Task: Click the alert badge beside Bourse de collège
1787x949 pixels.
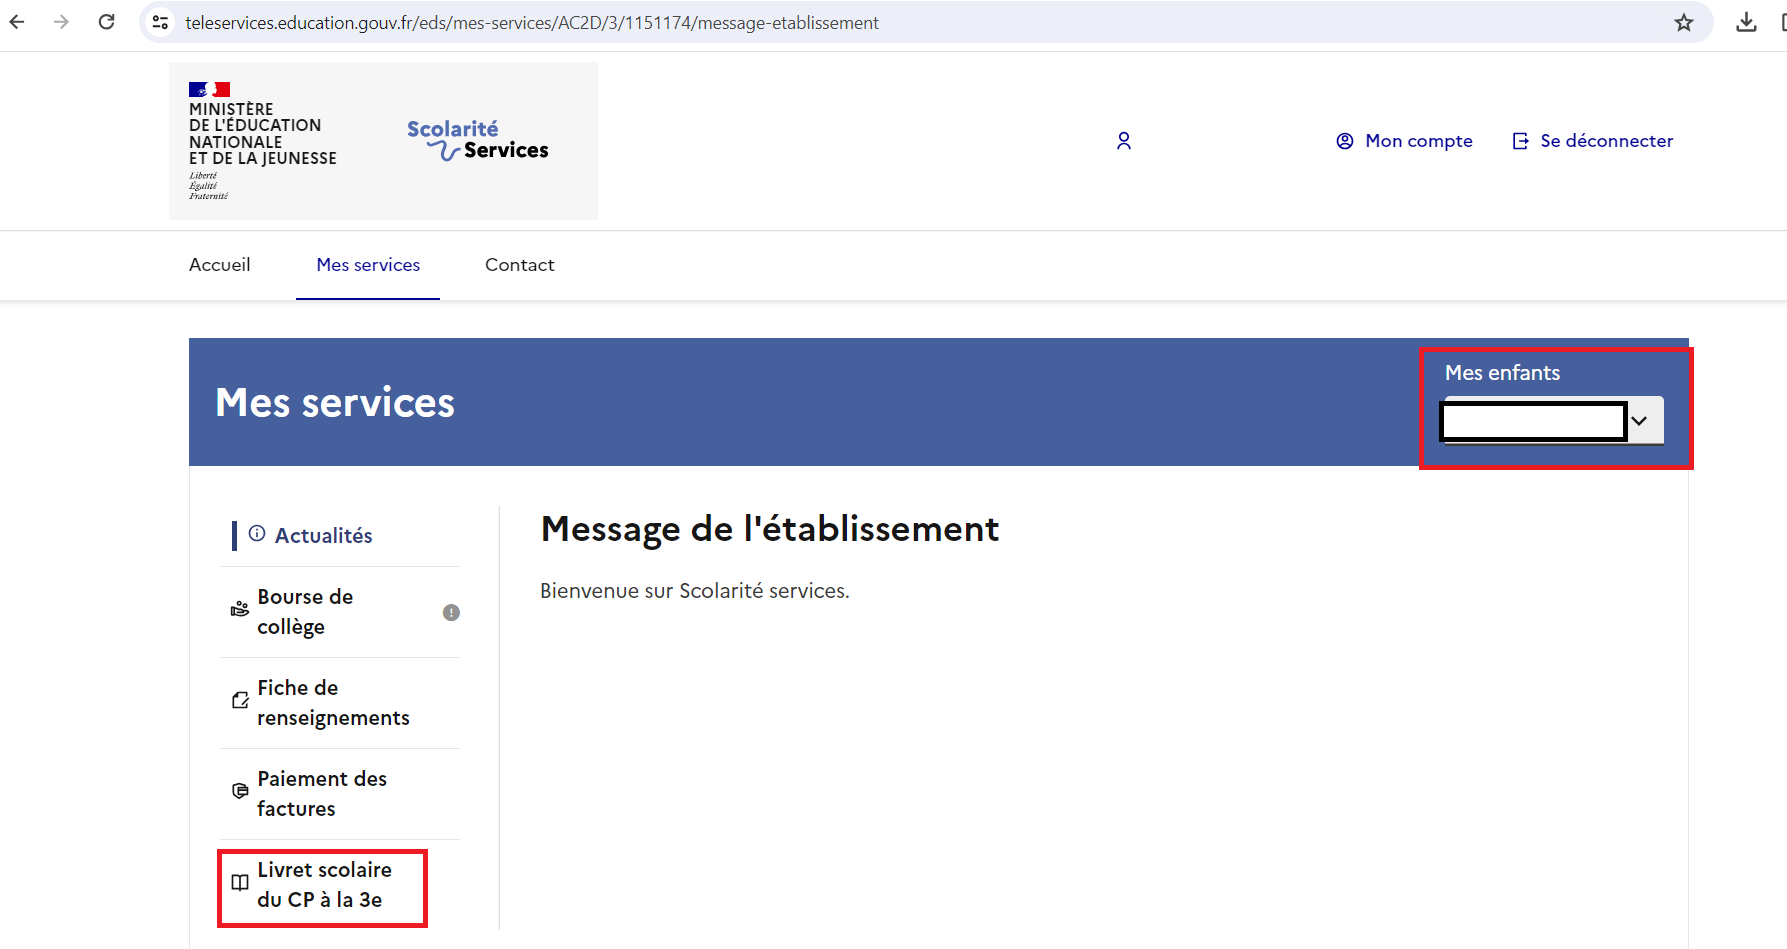Action: (x=451, y=612)
